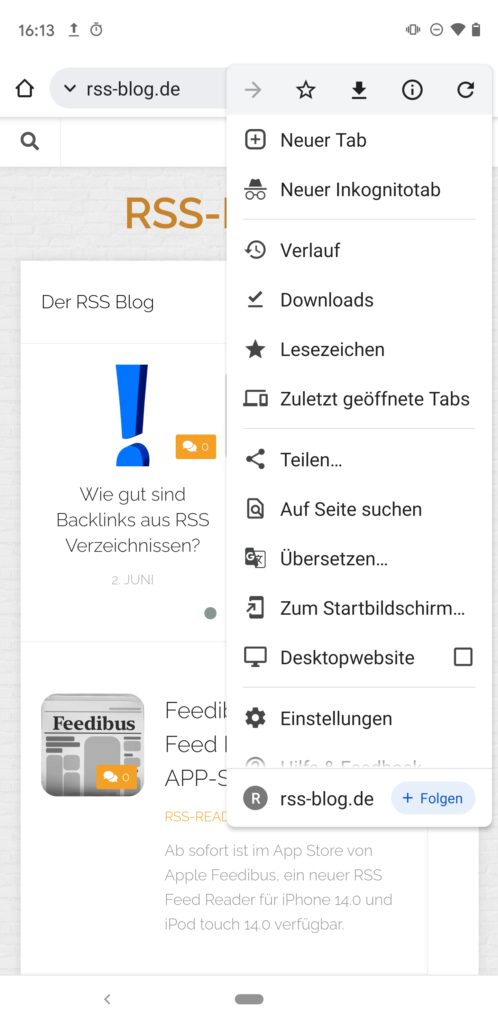Enable the Desktopwebsite checkbox
Viewport: 498px width, 1024px height.
pos(463,657)
